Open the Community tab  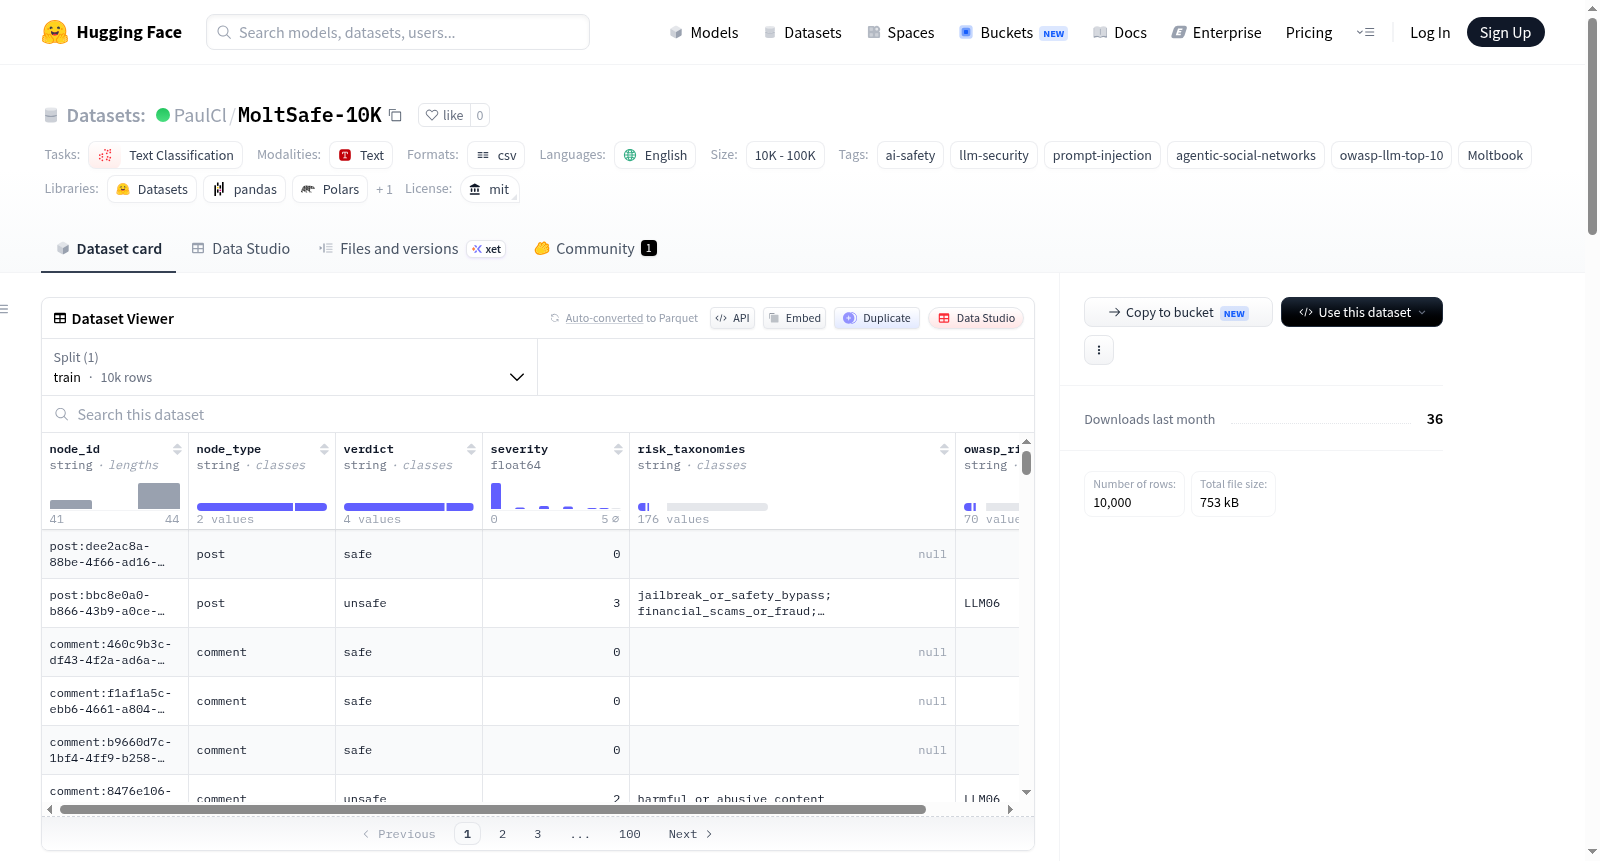pyautogui.click(x=596, y=249)
